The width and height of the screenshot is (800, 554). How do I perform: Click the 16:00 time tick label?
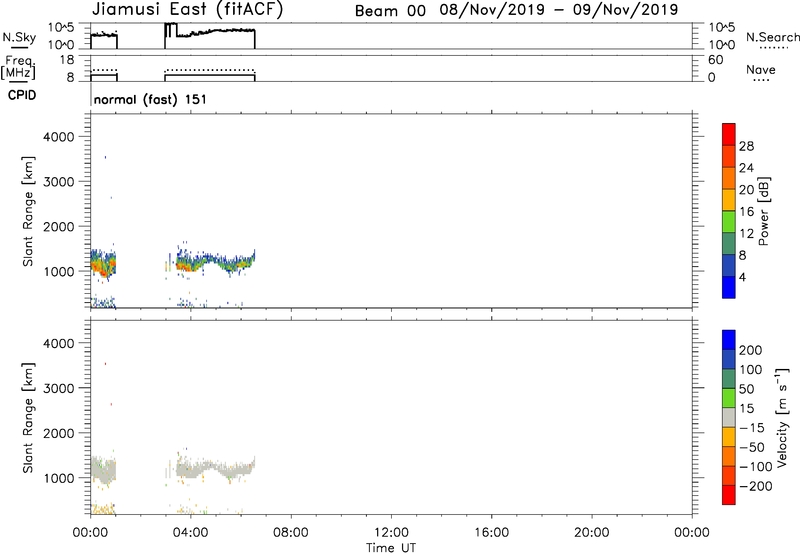click(491, 533)
